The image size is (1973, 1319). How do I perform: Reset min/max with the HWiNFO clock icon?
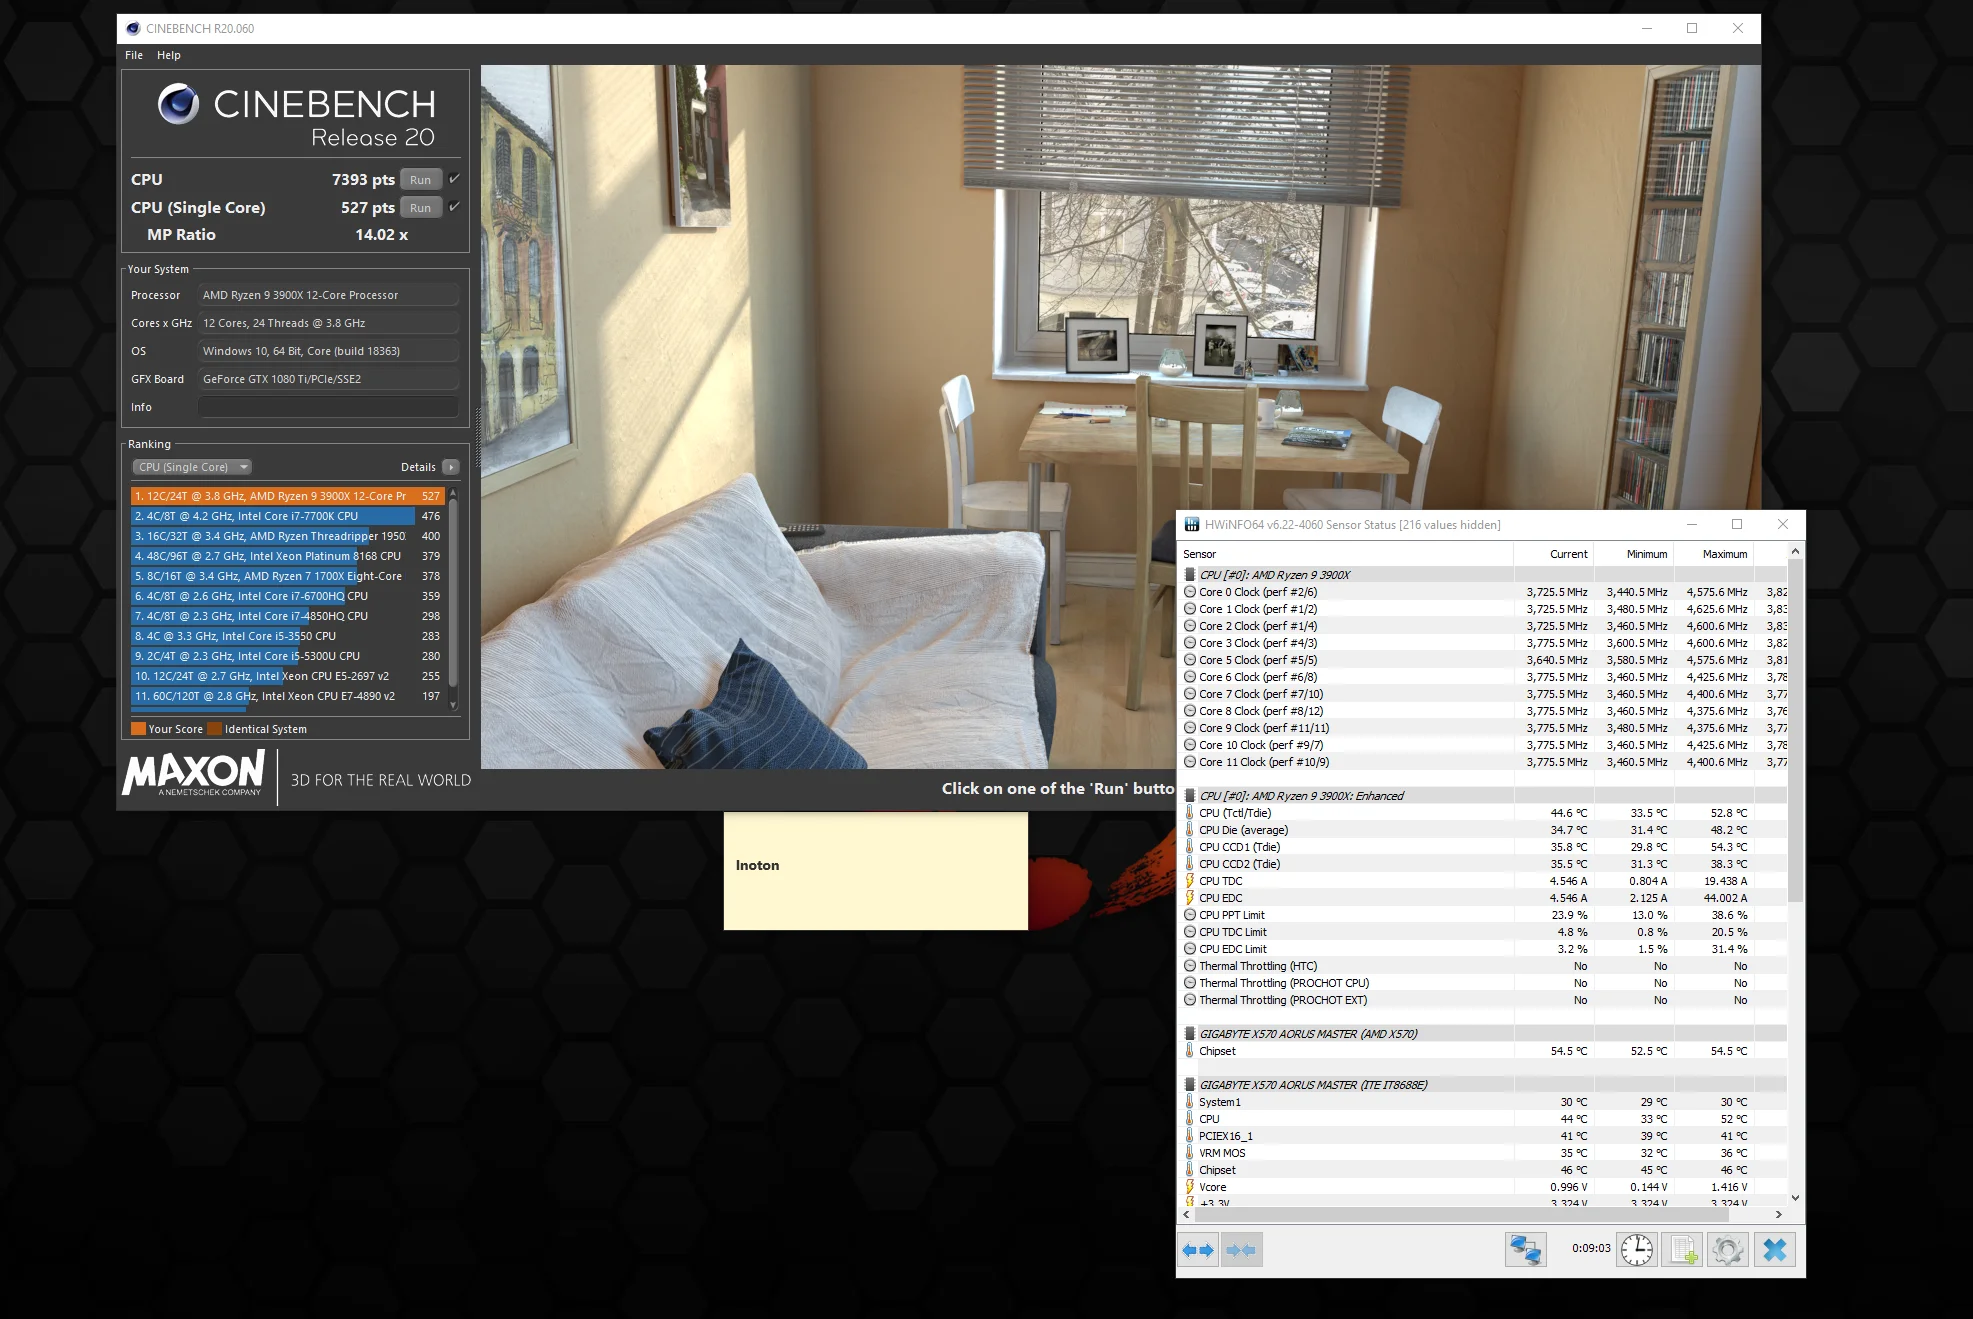(1636, 1250)
